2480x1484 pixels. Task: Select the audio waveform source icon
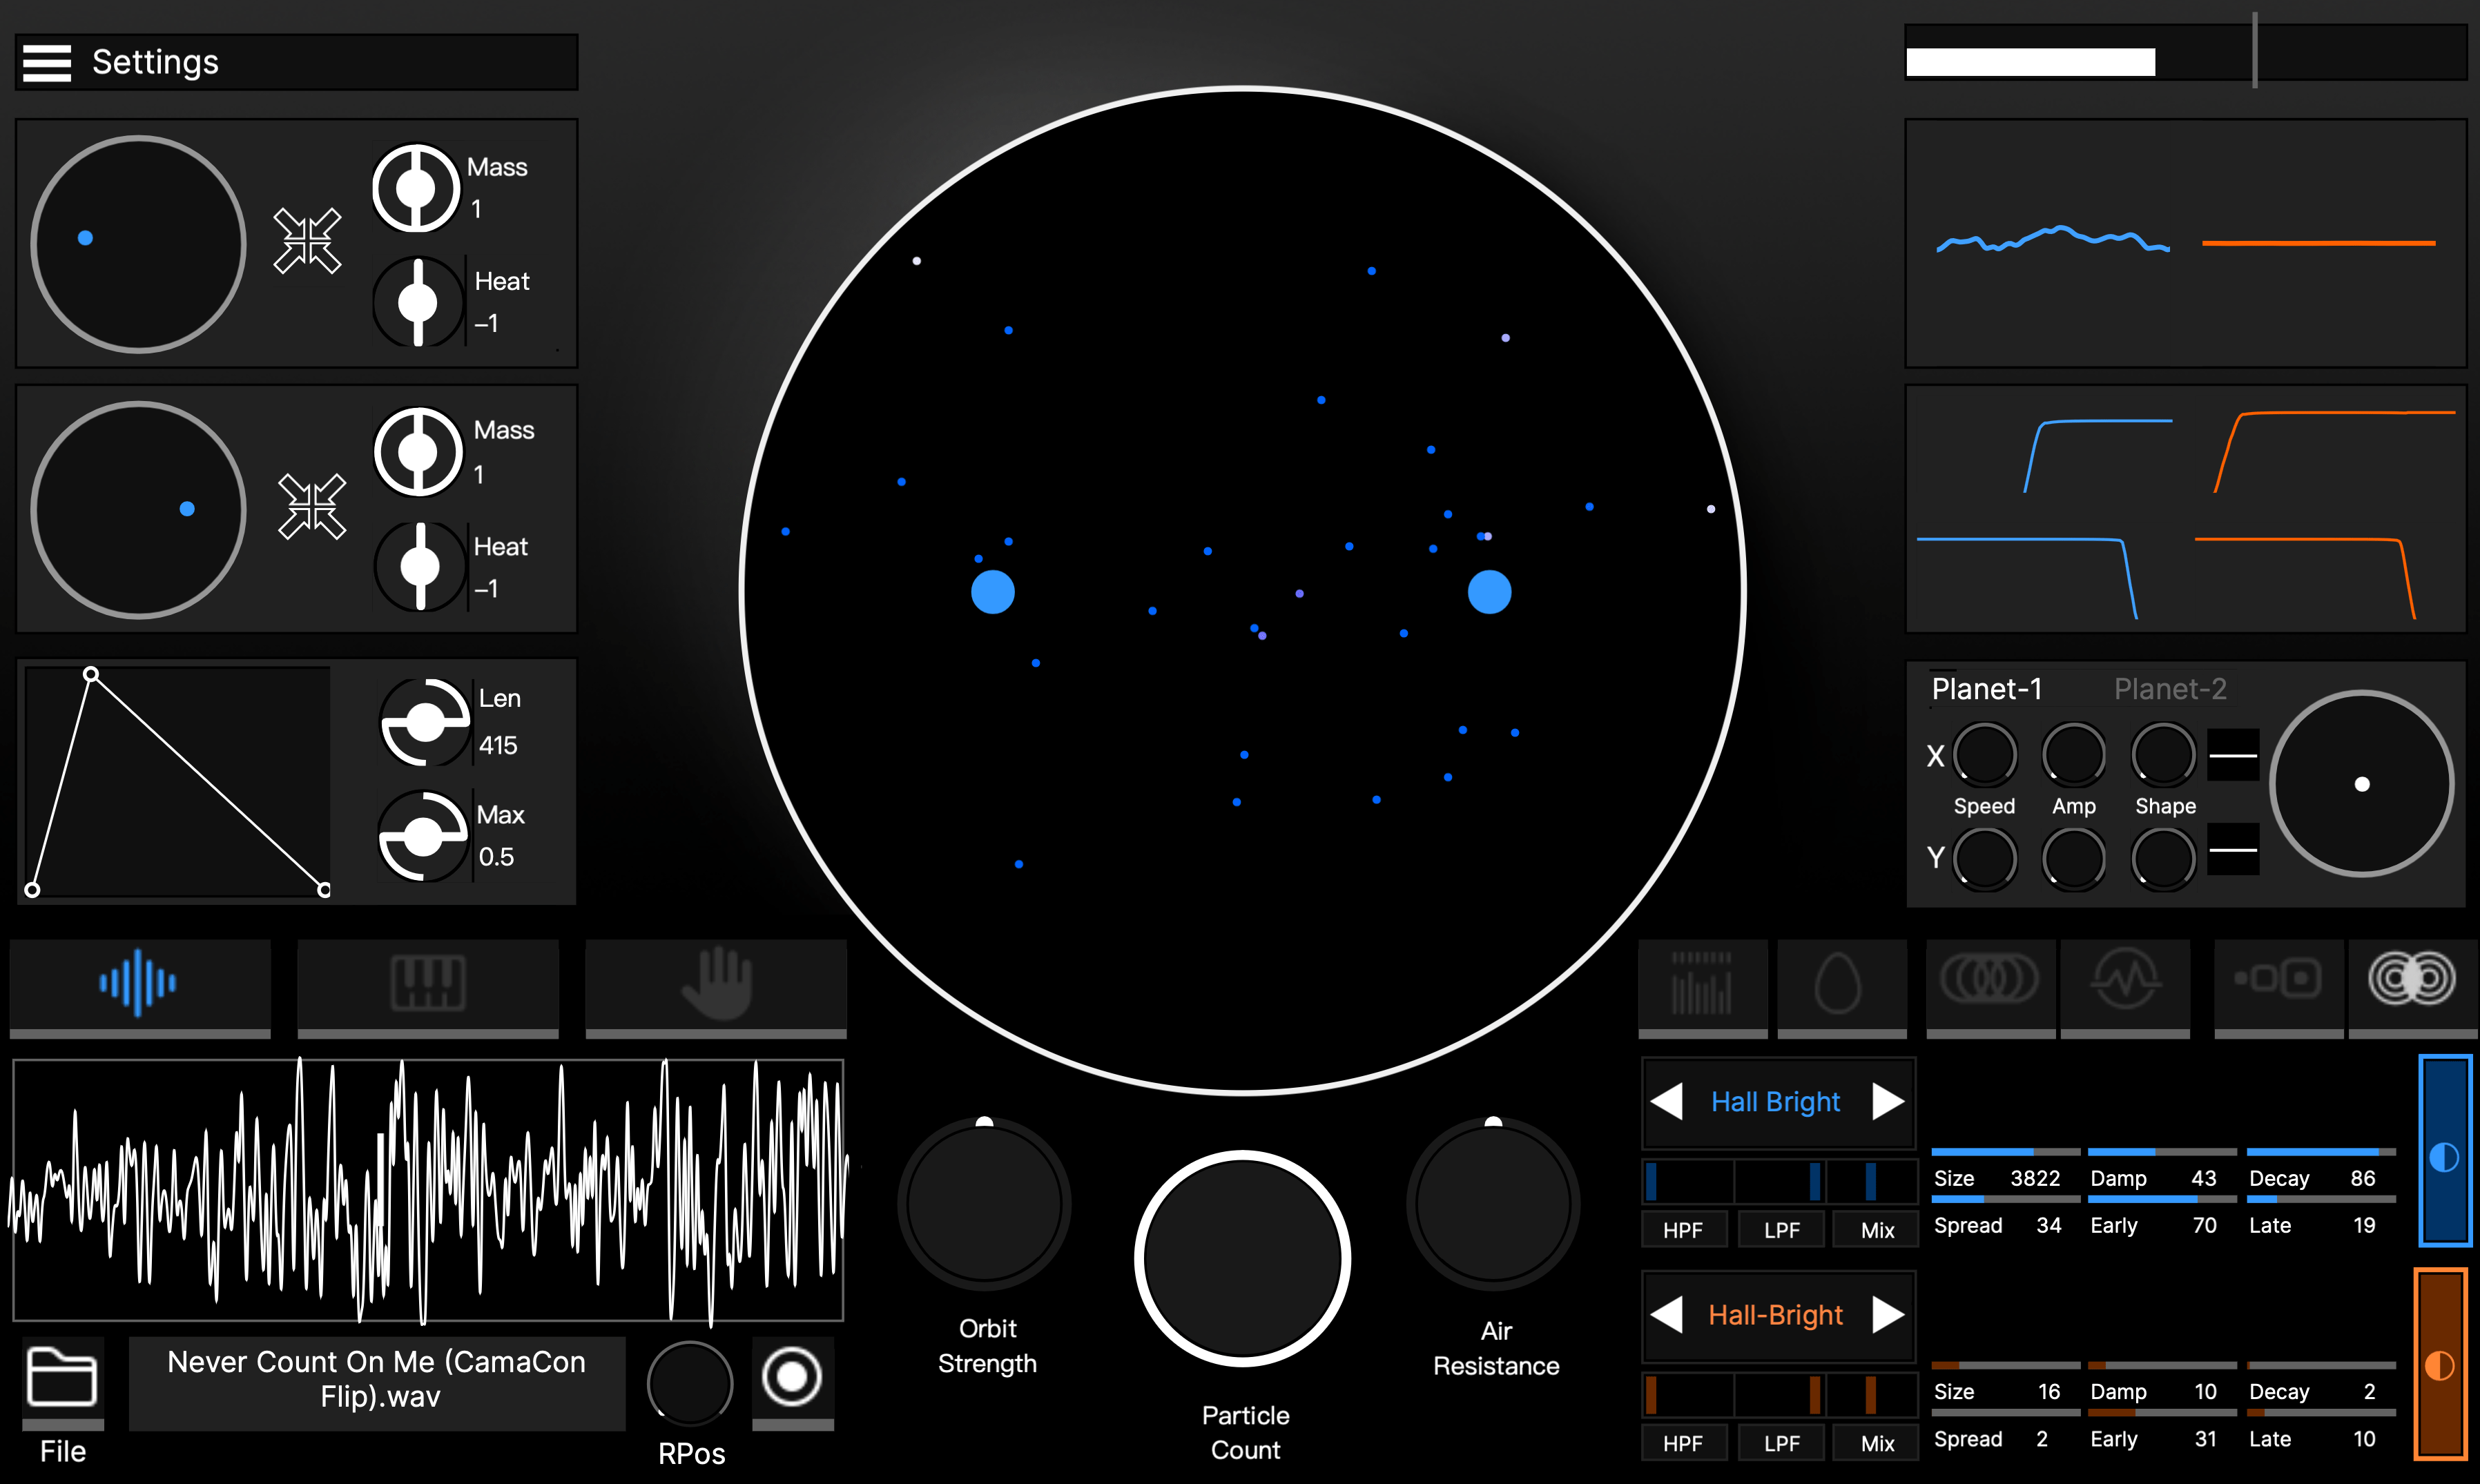coord(139,982)
